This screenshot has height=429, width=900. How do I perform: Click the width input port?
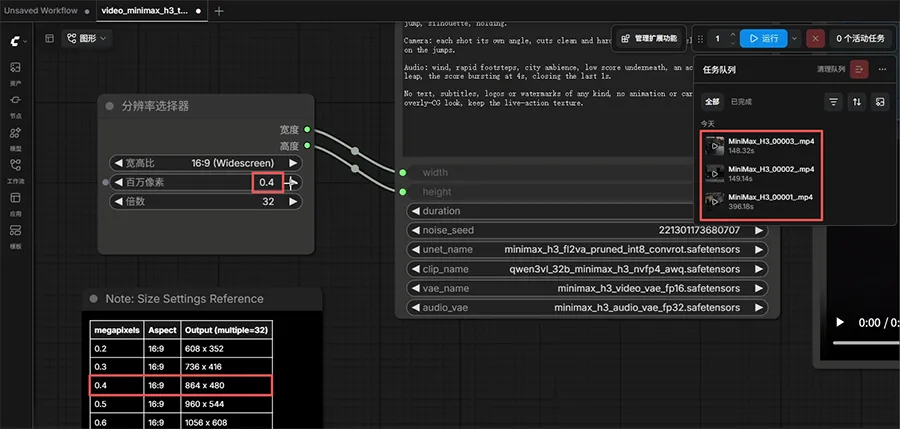point(403,172)
